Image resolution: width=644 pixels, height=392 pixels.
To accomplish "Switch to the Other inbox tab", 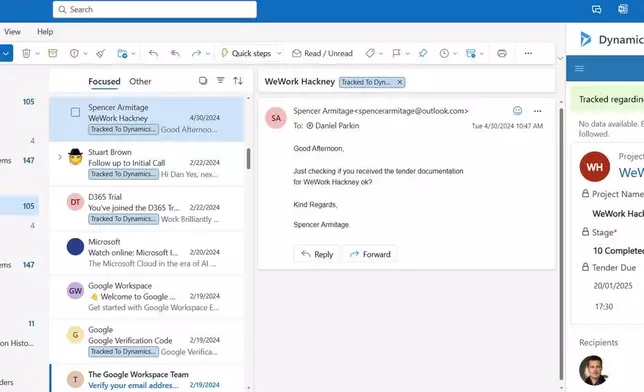I will tap(140, 81).
